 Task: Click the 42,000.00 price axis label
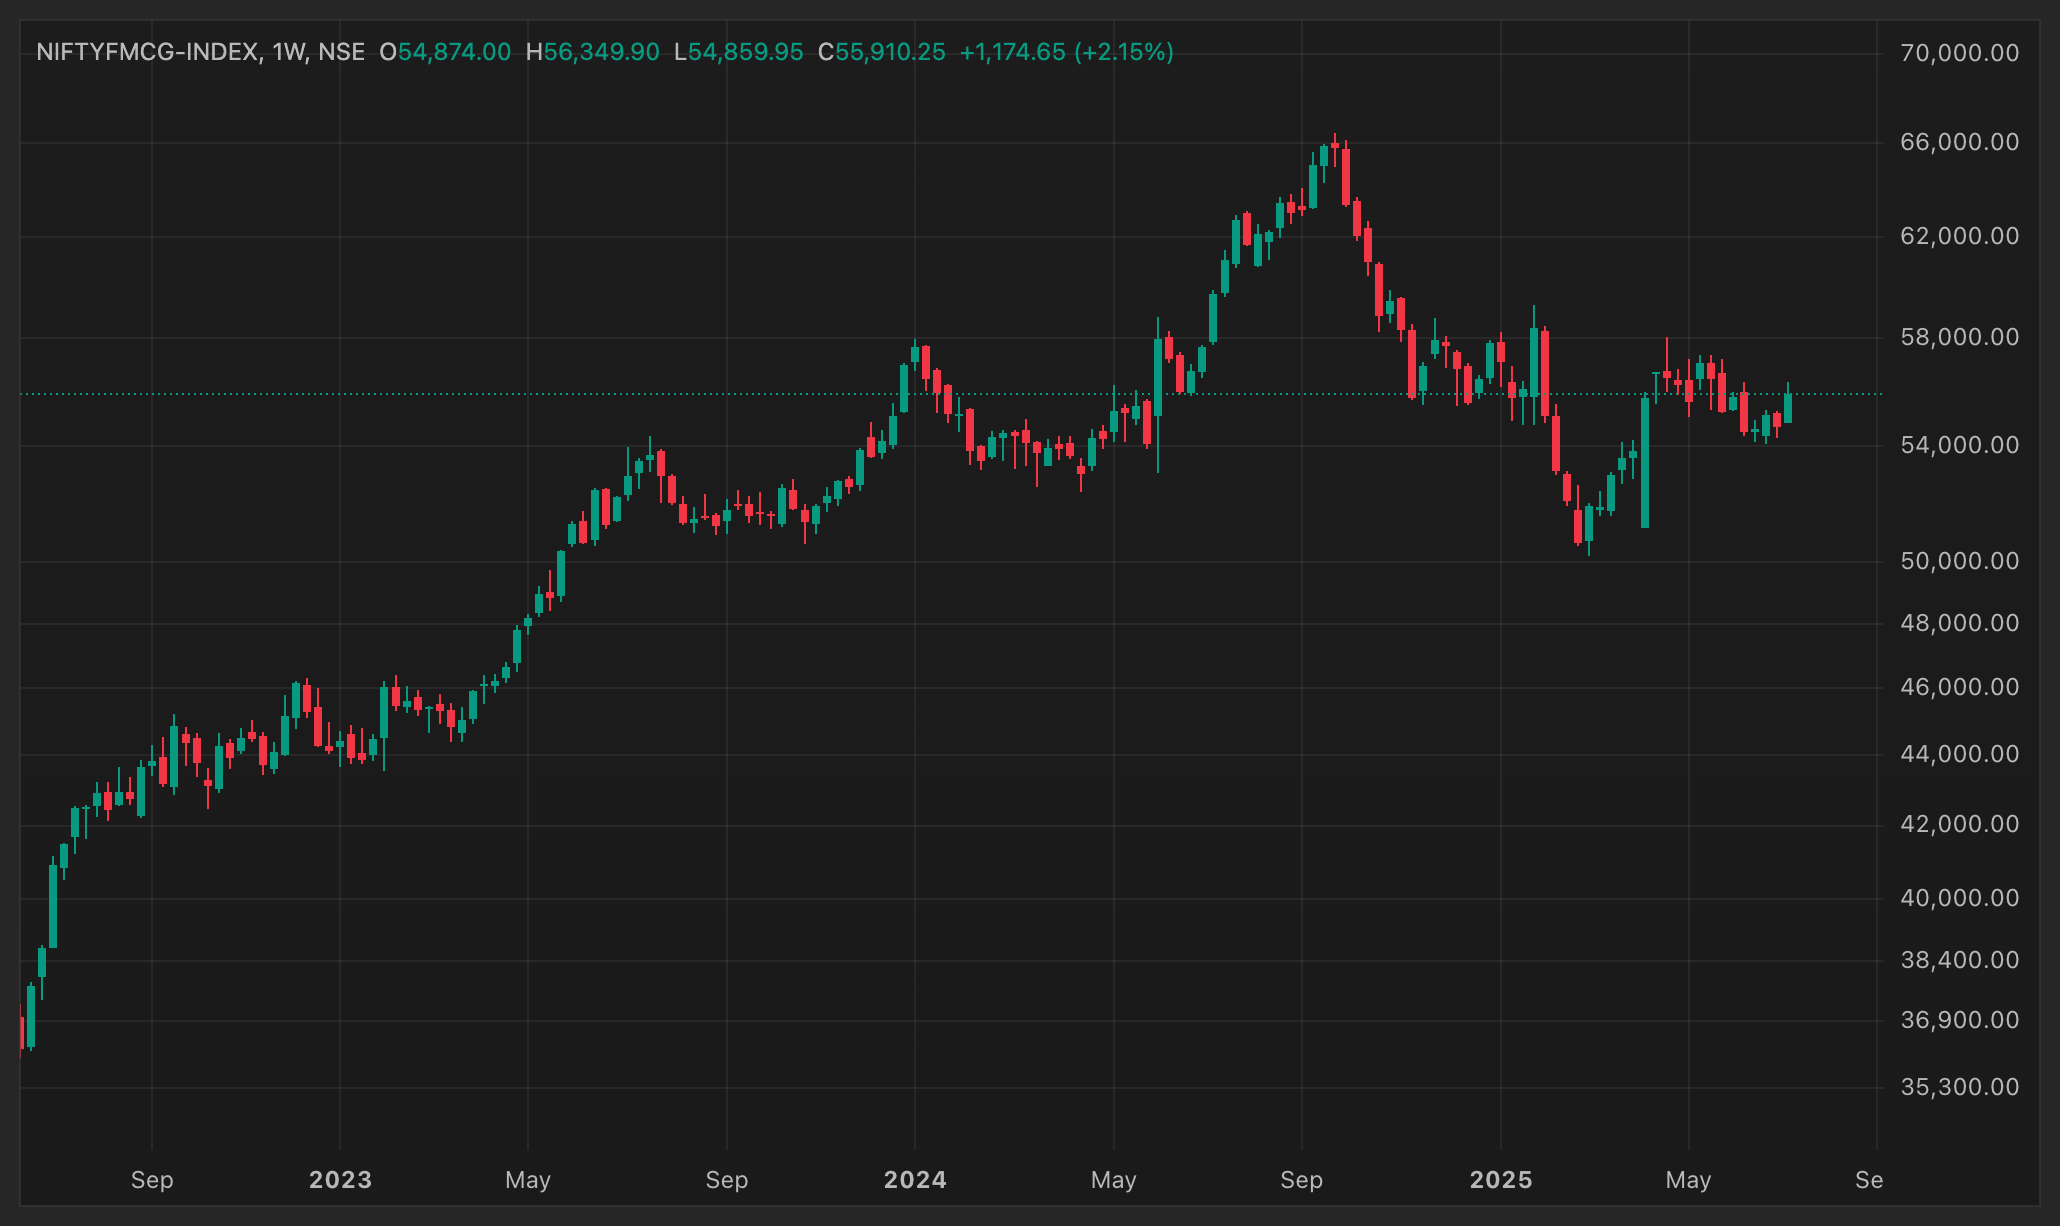click(x=1960, y=824)
